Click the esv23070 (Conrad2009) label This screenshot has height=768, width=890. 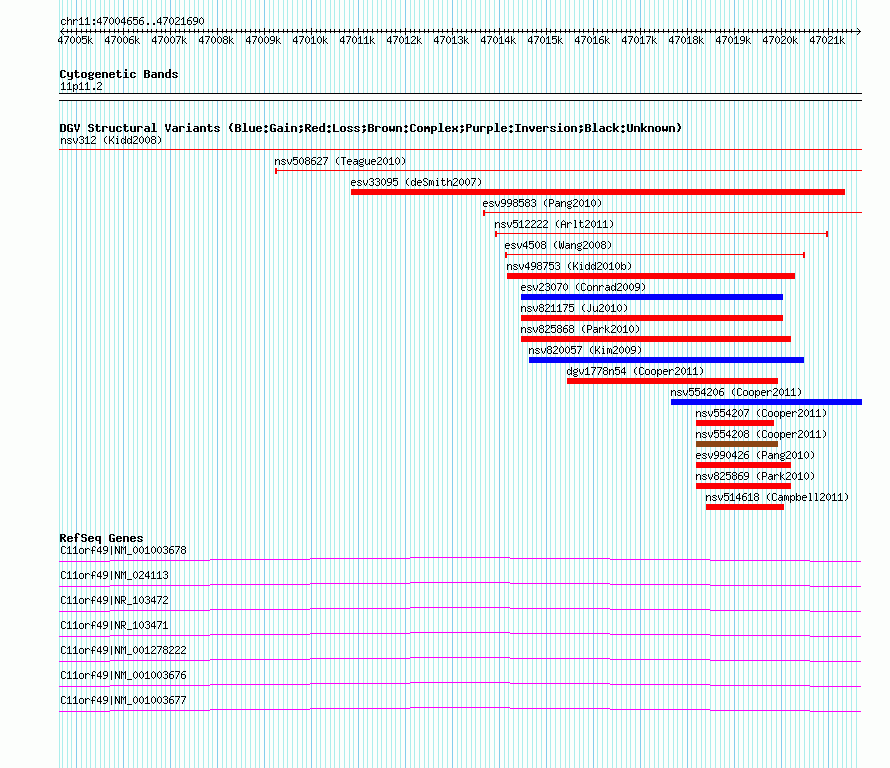click(583, 287)
